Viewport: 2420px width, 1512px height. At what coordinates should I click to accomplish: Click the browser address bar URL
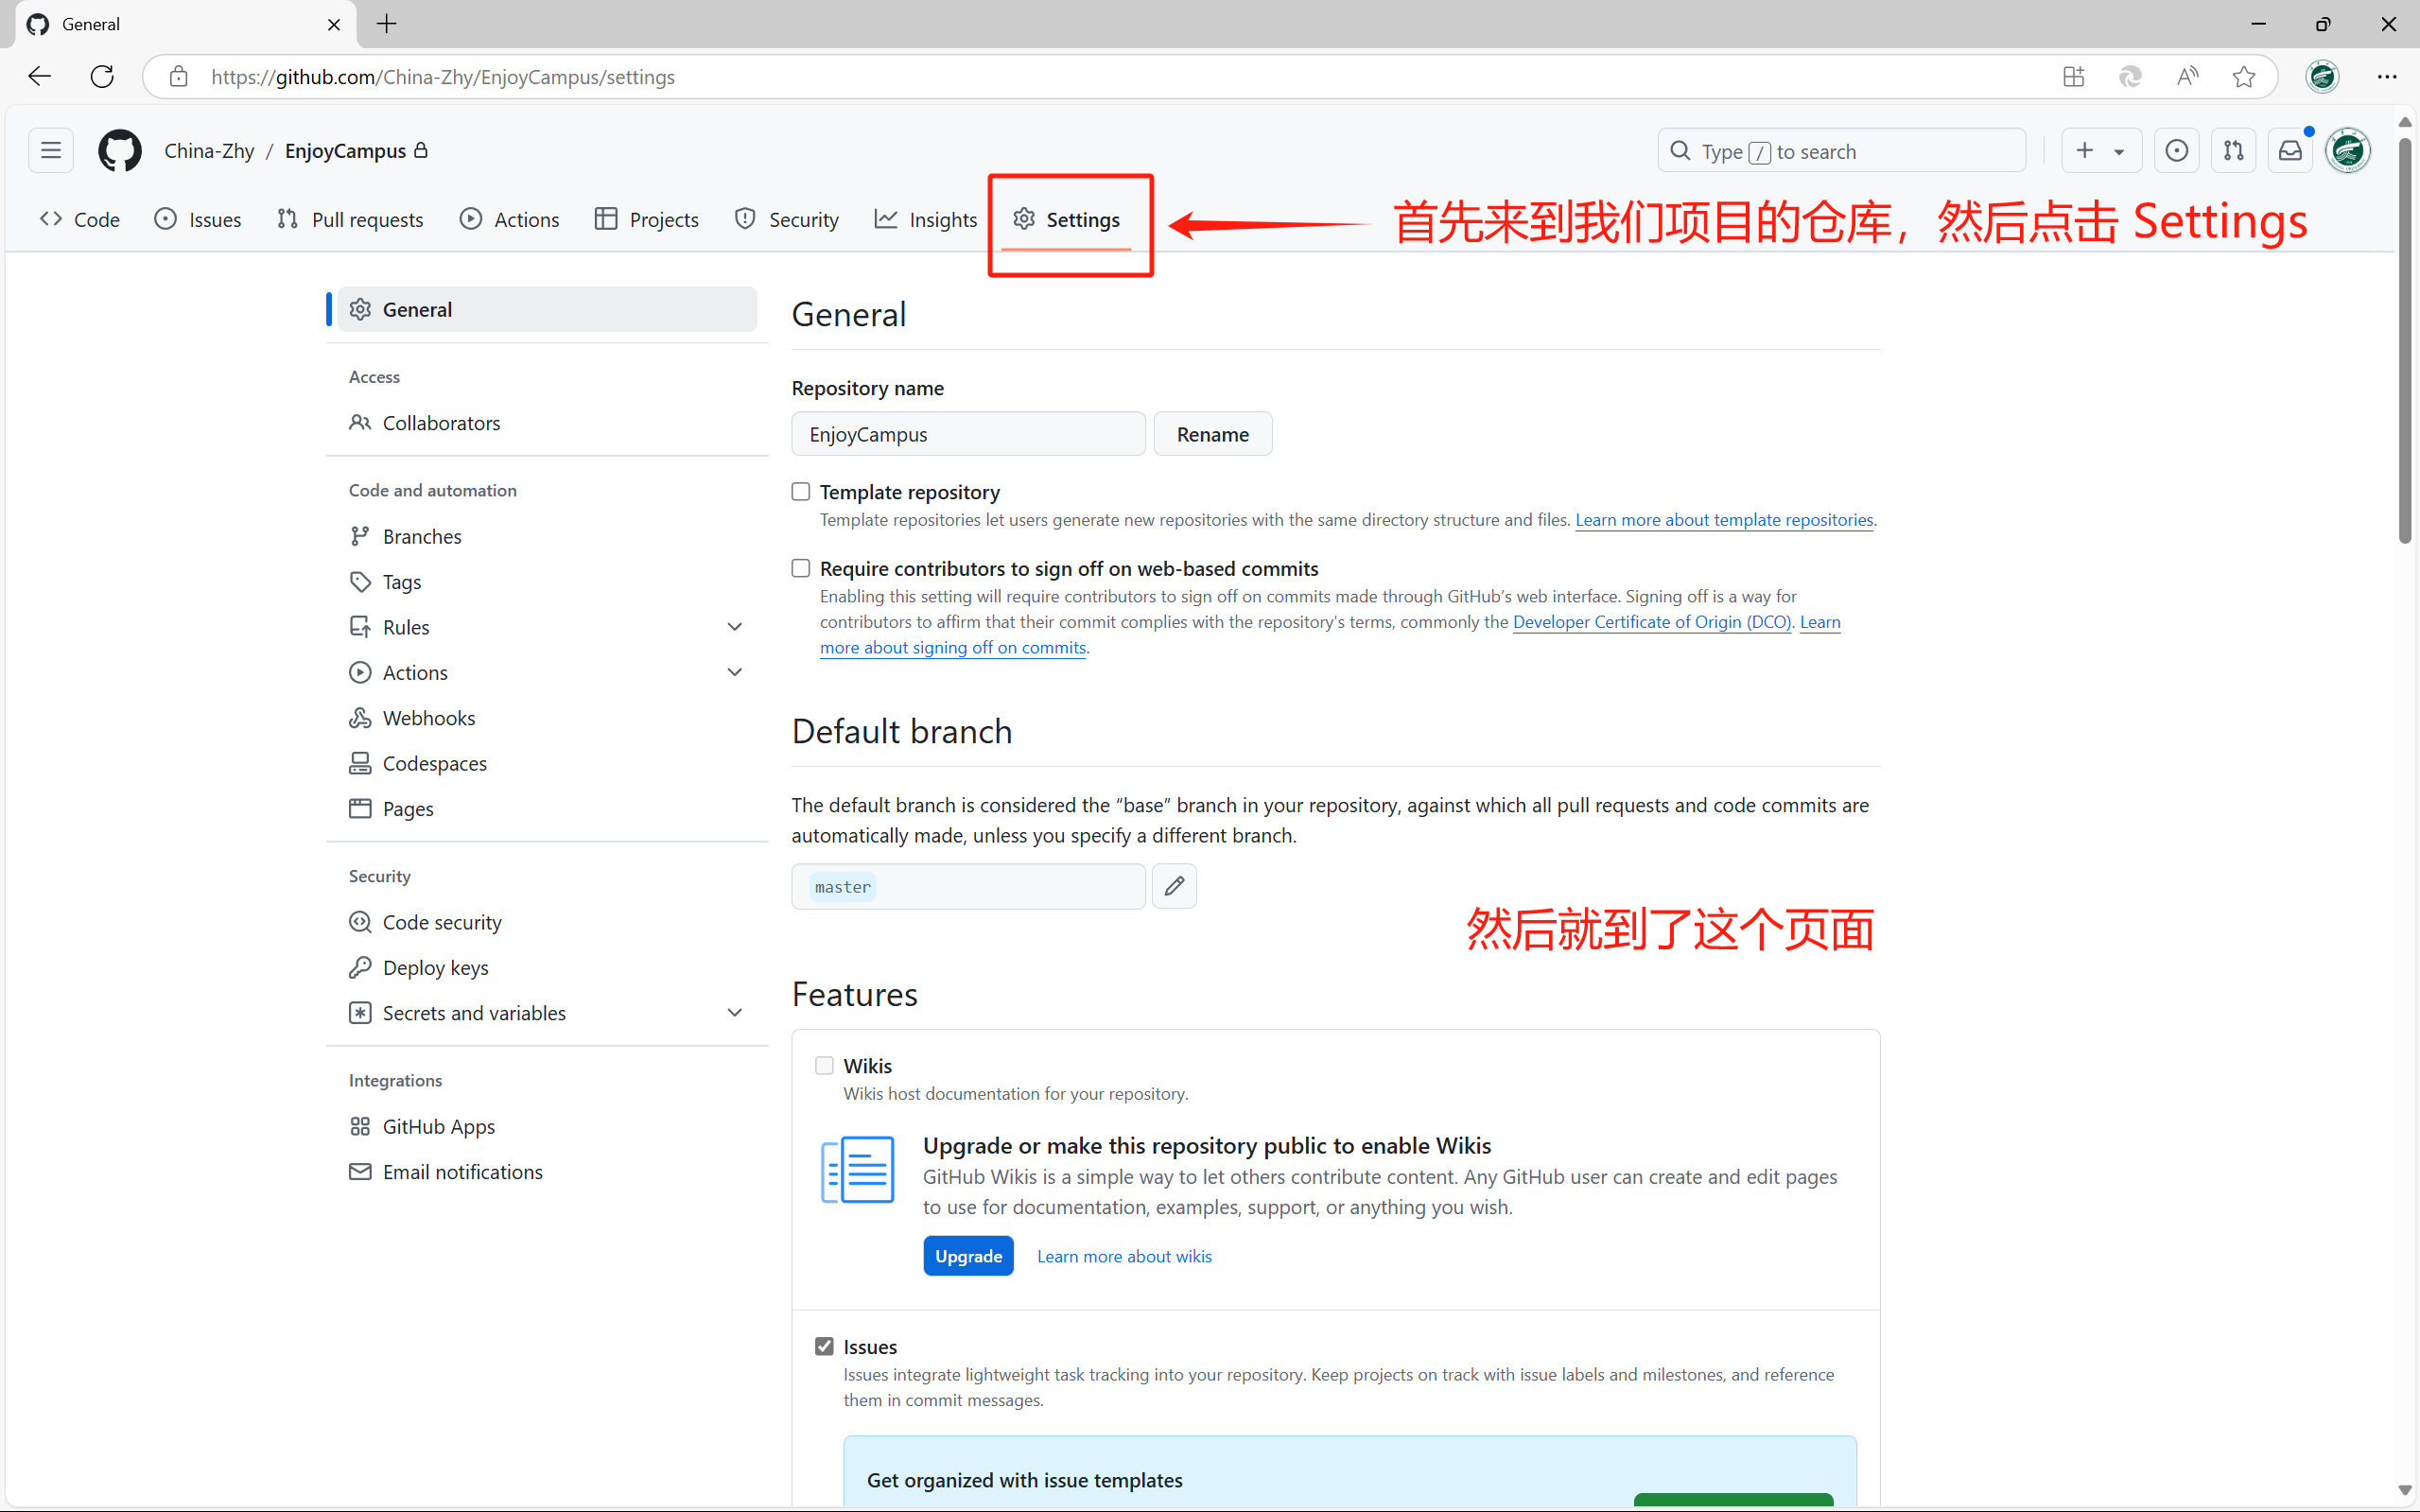tap(443, 77)
